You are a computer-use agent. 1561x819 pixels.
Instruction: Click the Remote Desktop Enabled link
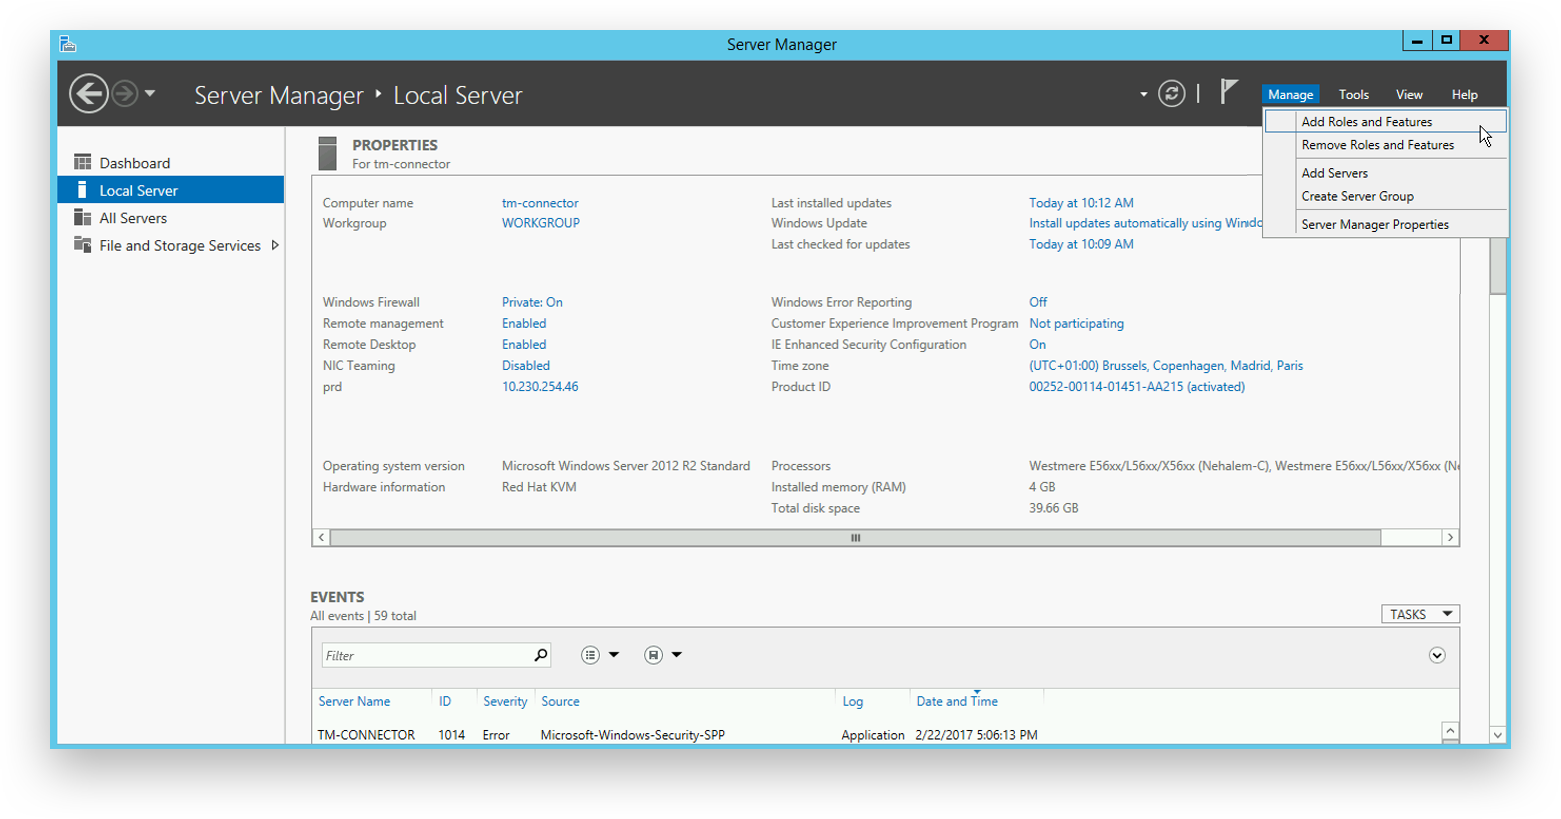tap(524, 345)
